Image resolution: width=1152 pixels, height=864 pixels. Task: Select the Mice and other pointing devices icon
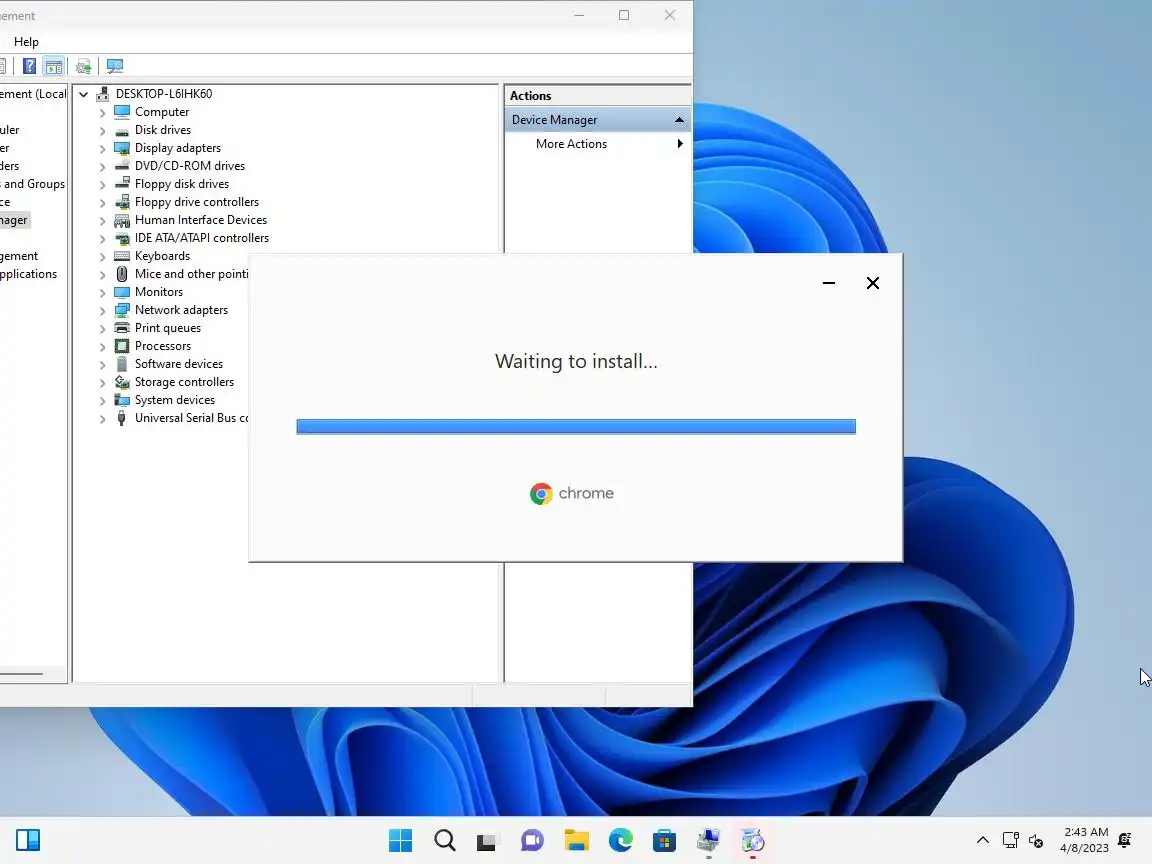click(122, 274)
